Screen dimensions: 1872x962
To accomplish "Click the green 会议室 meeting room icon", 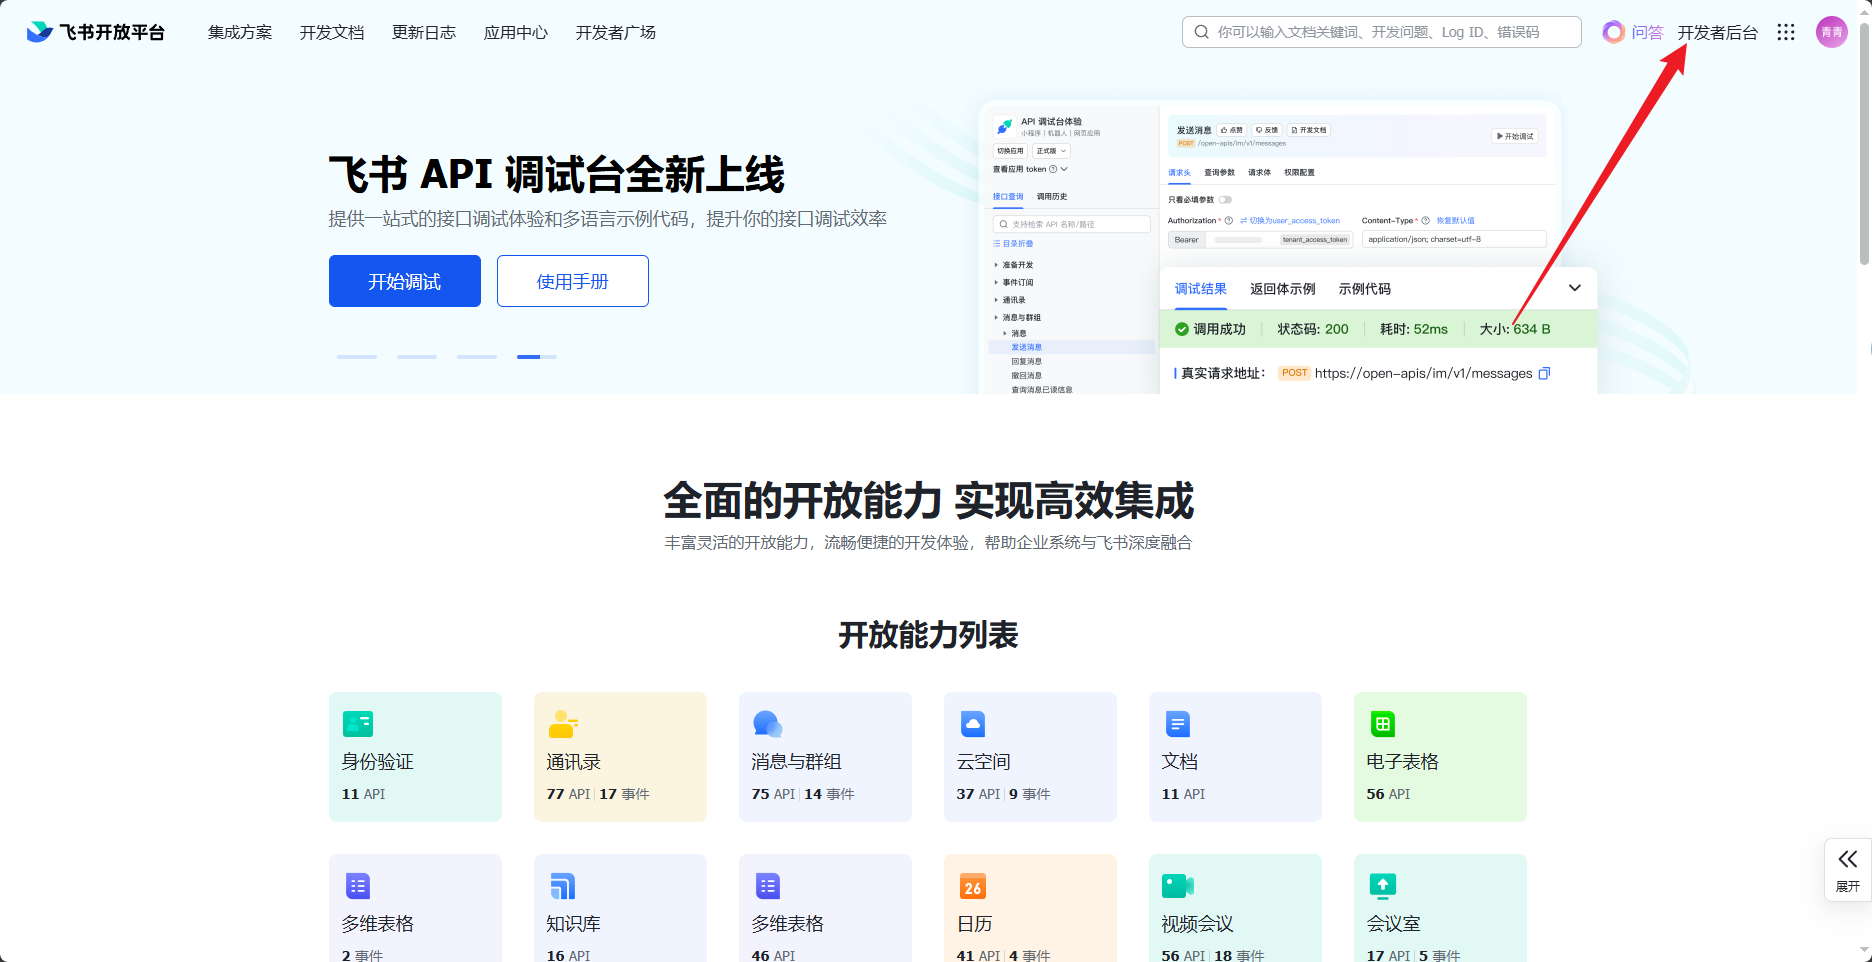I will coord(1383,886).
